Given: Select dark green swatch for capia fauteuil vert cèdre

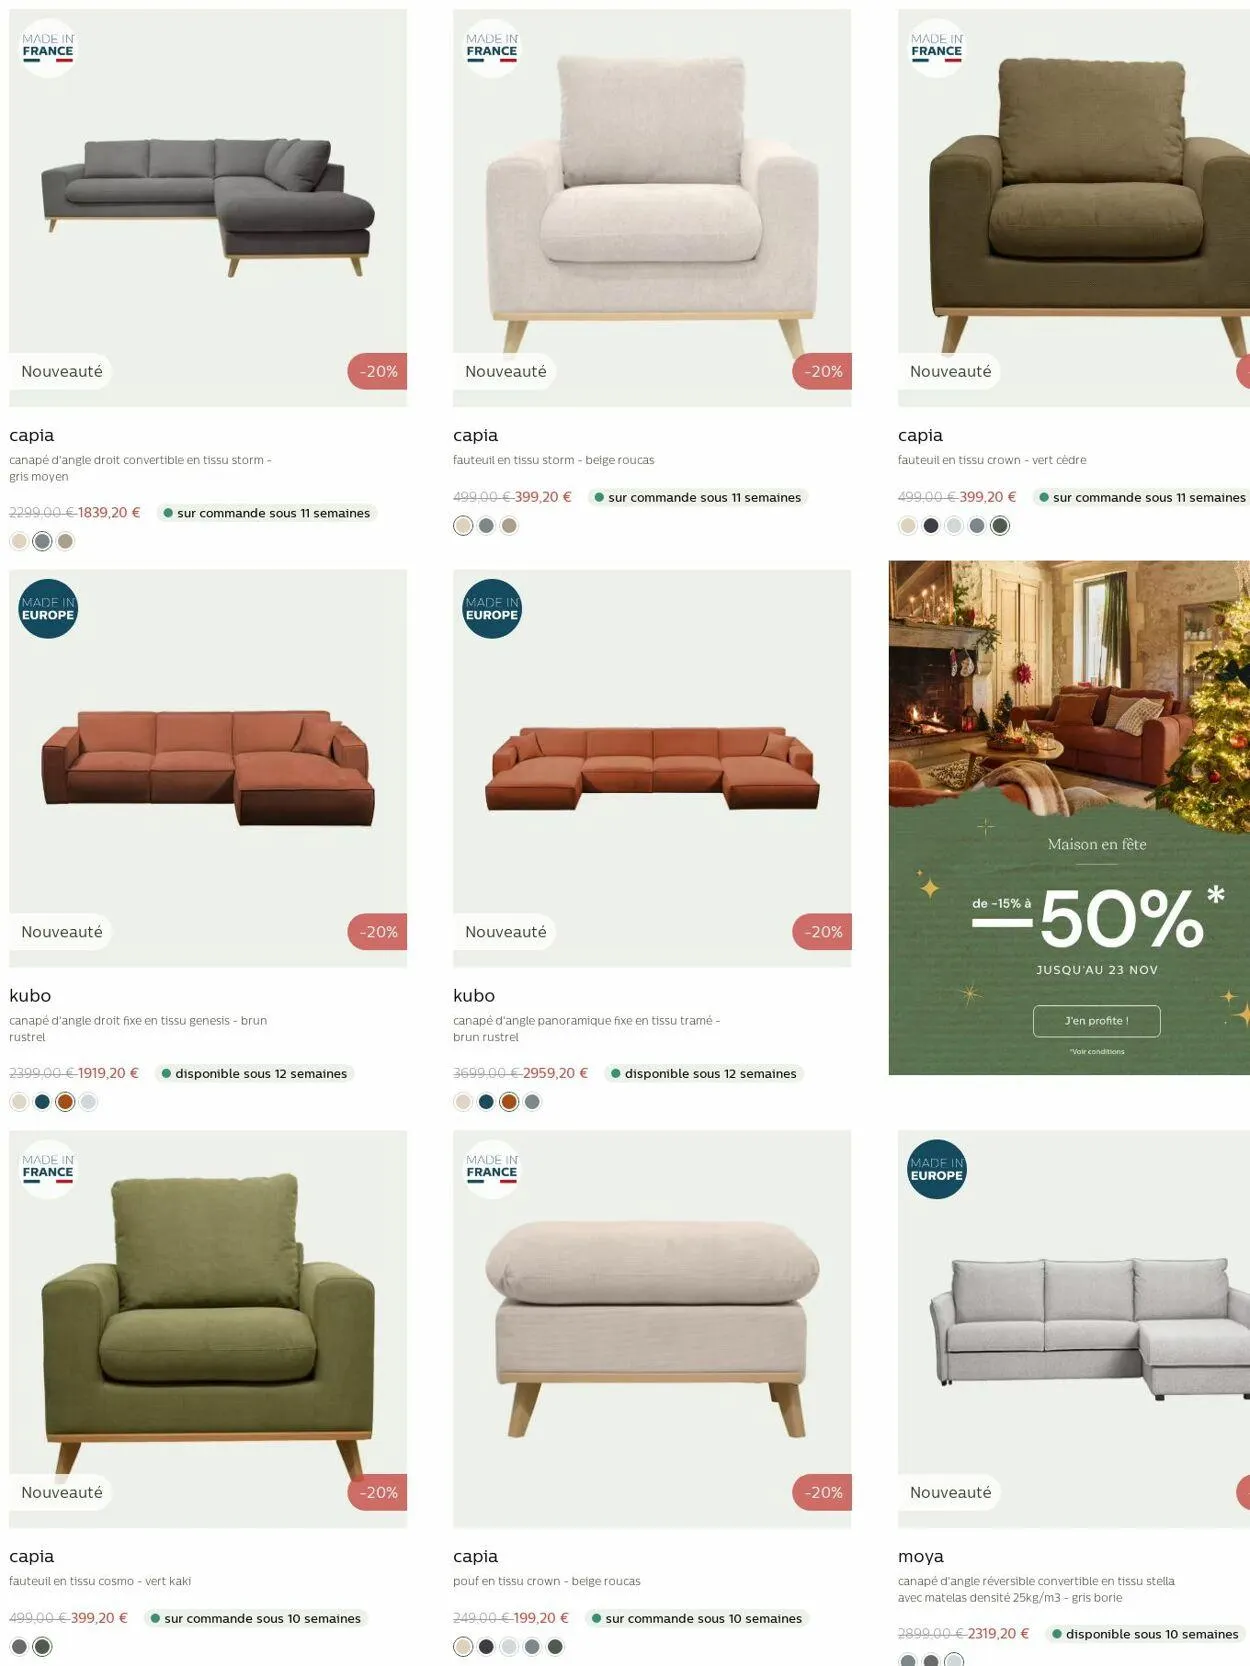Looking at the screenshot, I should pyautogui.click(x=1000, y=525).
